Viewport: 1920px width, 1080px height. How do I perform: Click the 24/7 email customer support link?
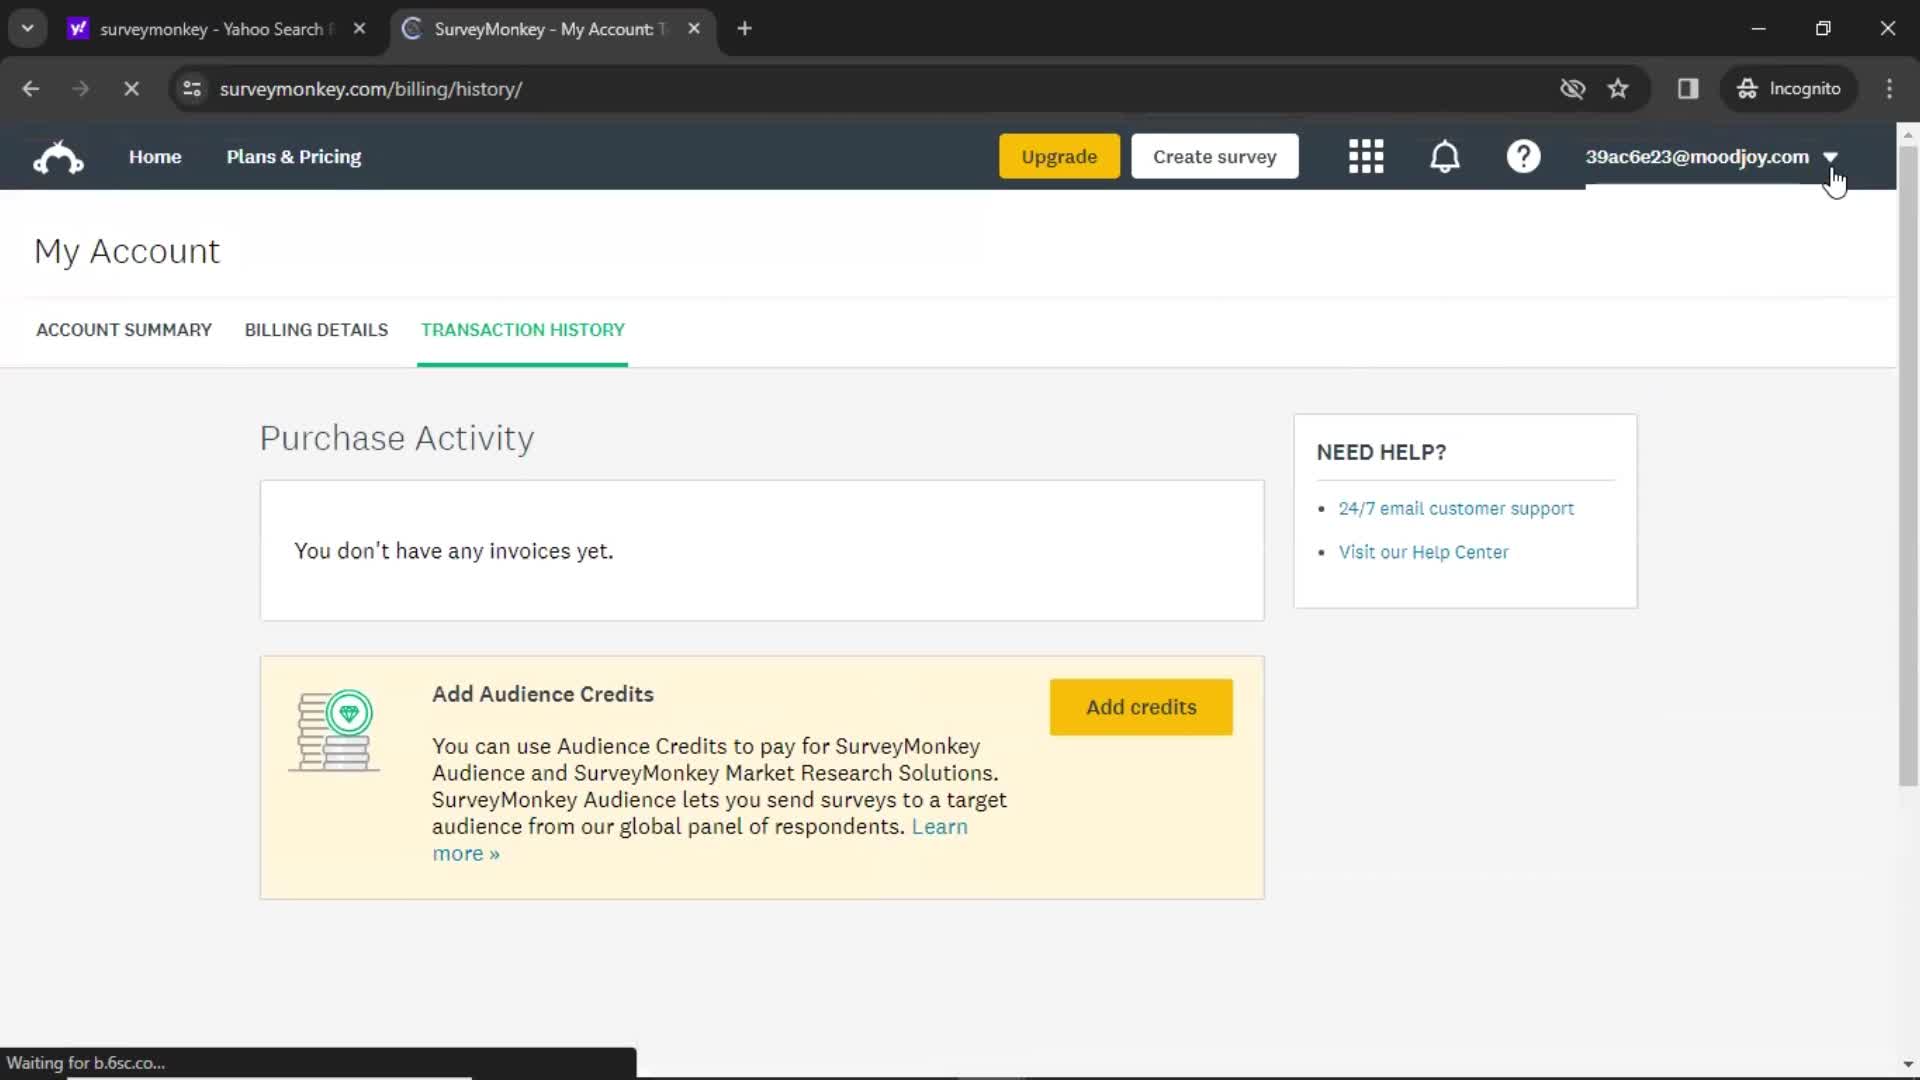coord(1456,508)
